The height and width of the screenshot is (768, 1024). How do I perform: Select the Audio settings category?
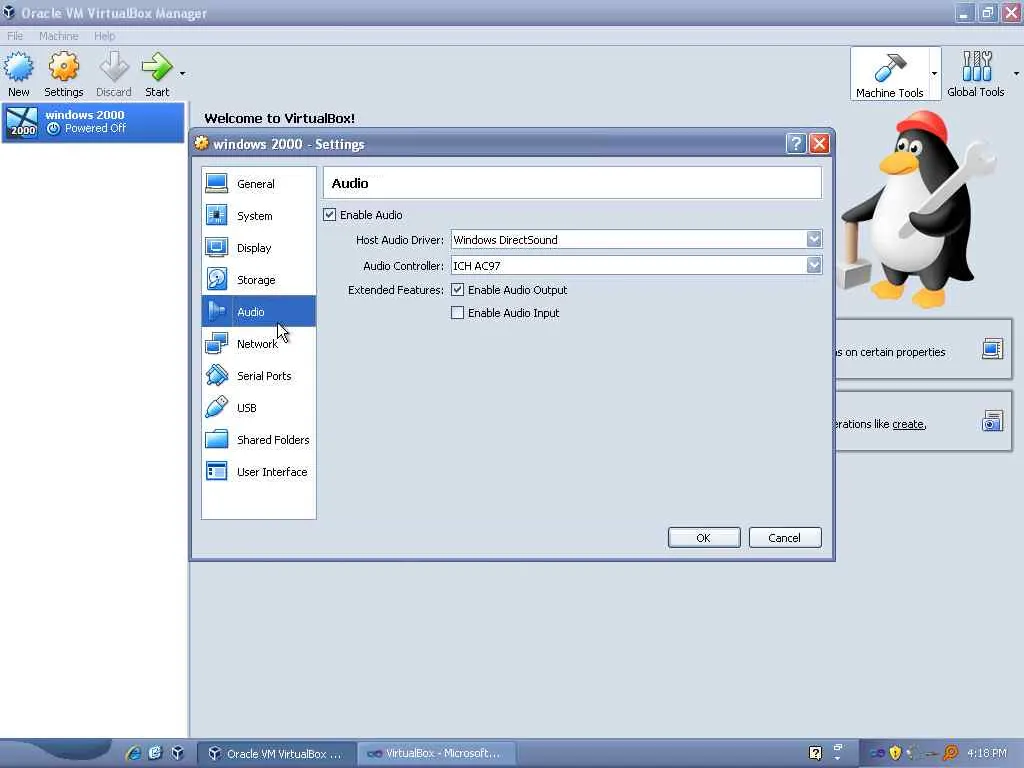[x=259, y=312]
